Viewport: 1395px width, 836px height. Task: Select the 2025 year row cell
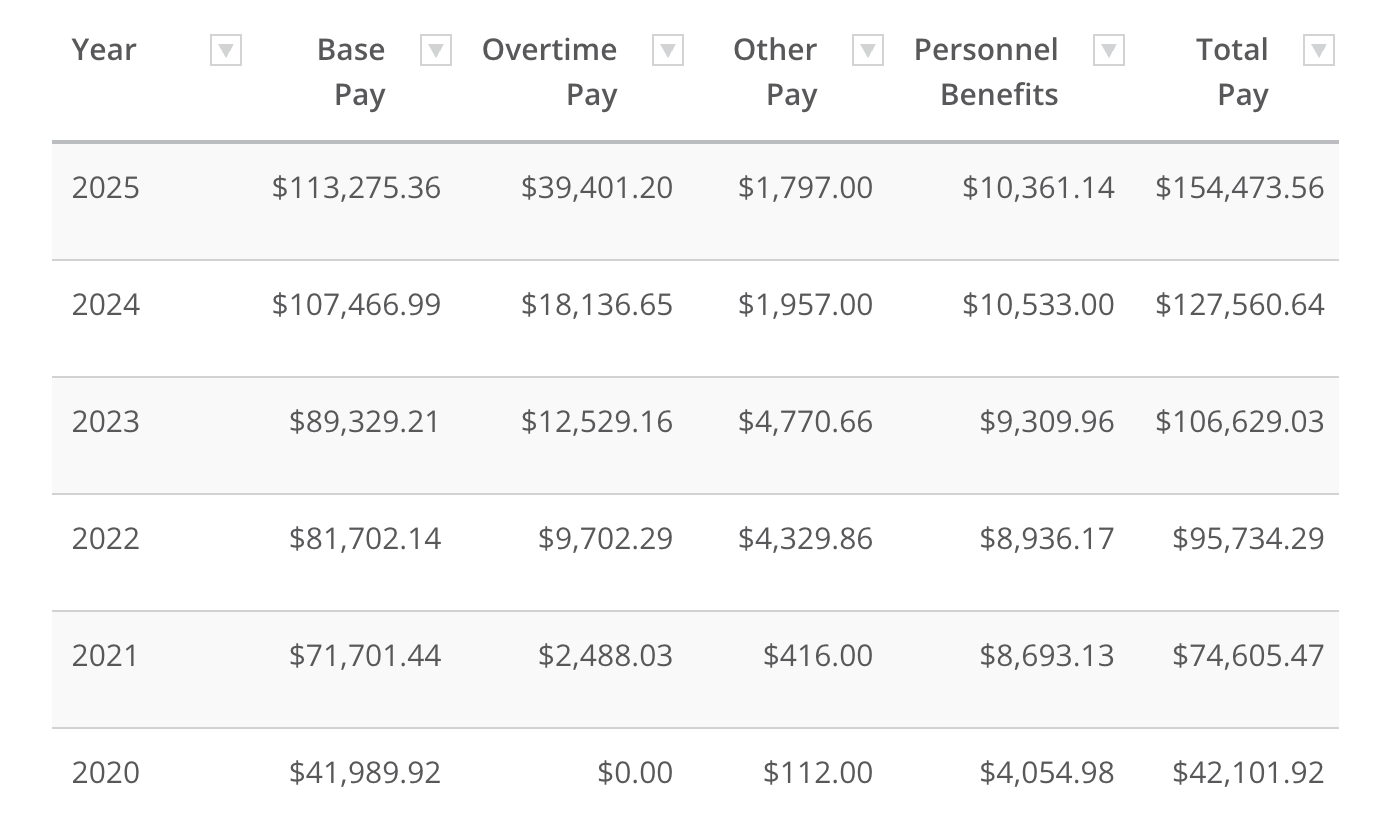click(x=106, y=188)
